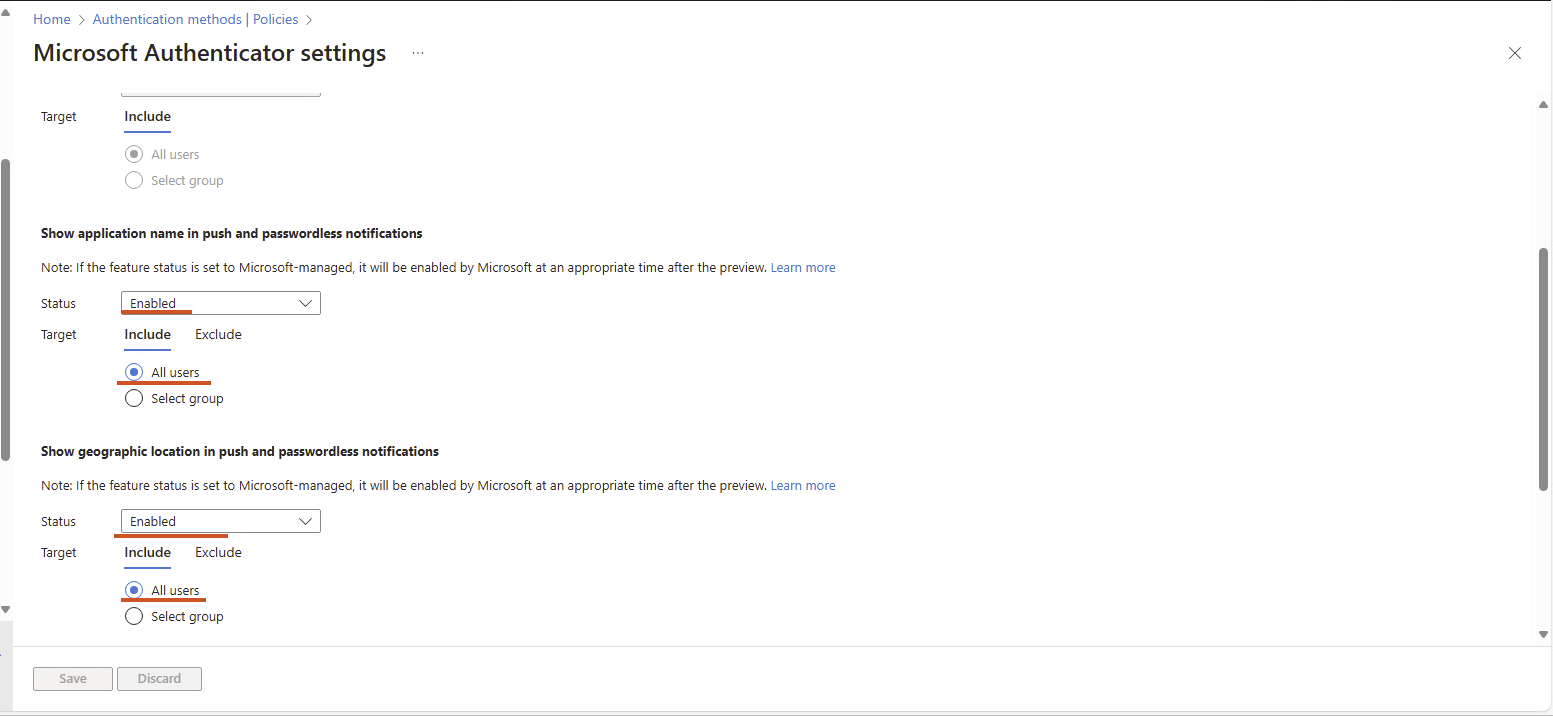Image resolution: width=1553 pixels, height=716 pixels.
Task: Open Learn more link for application name note
Action: point(803,267)
